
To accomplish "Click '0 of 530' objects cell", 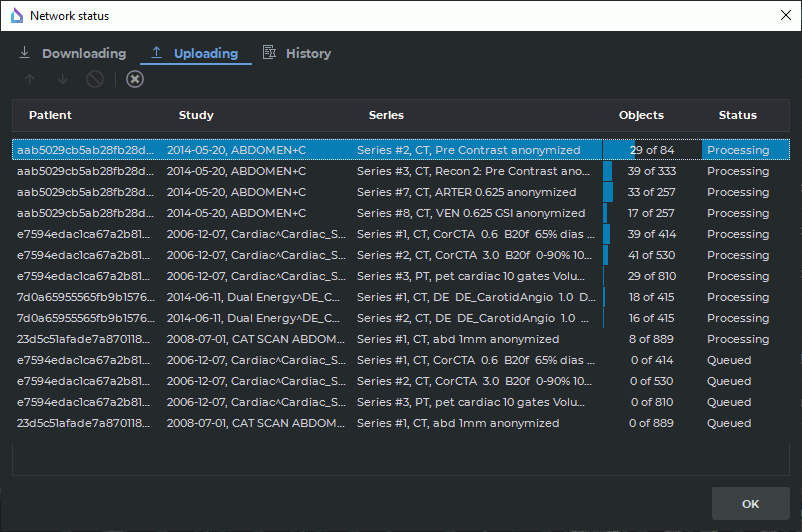I will (x=652, y=381).
